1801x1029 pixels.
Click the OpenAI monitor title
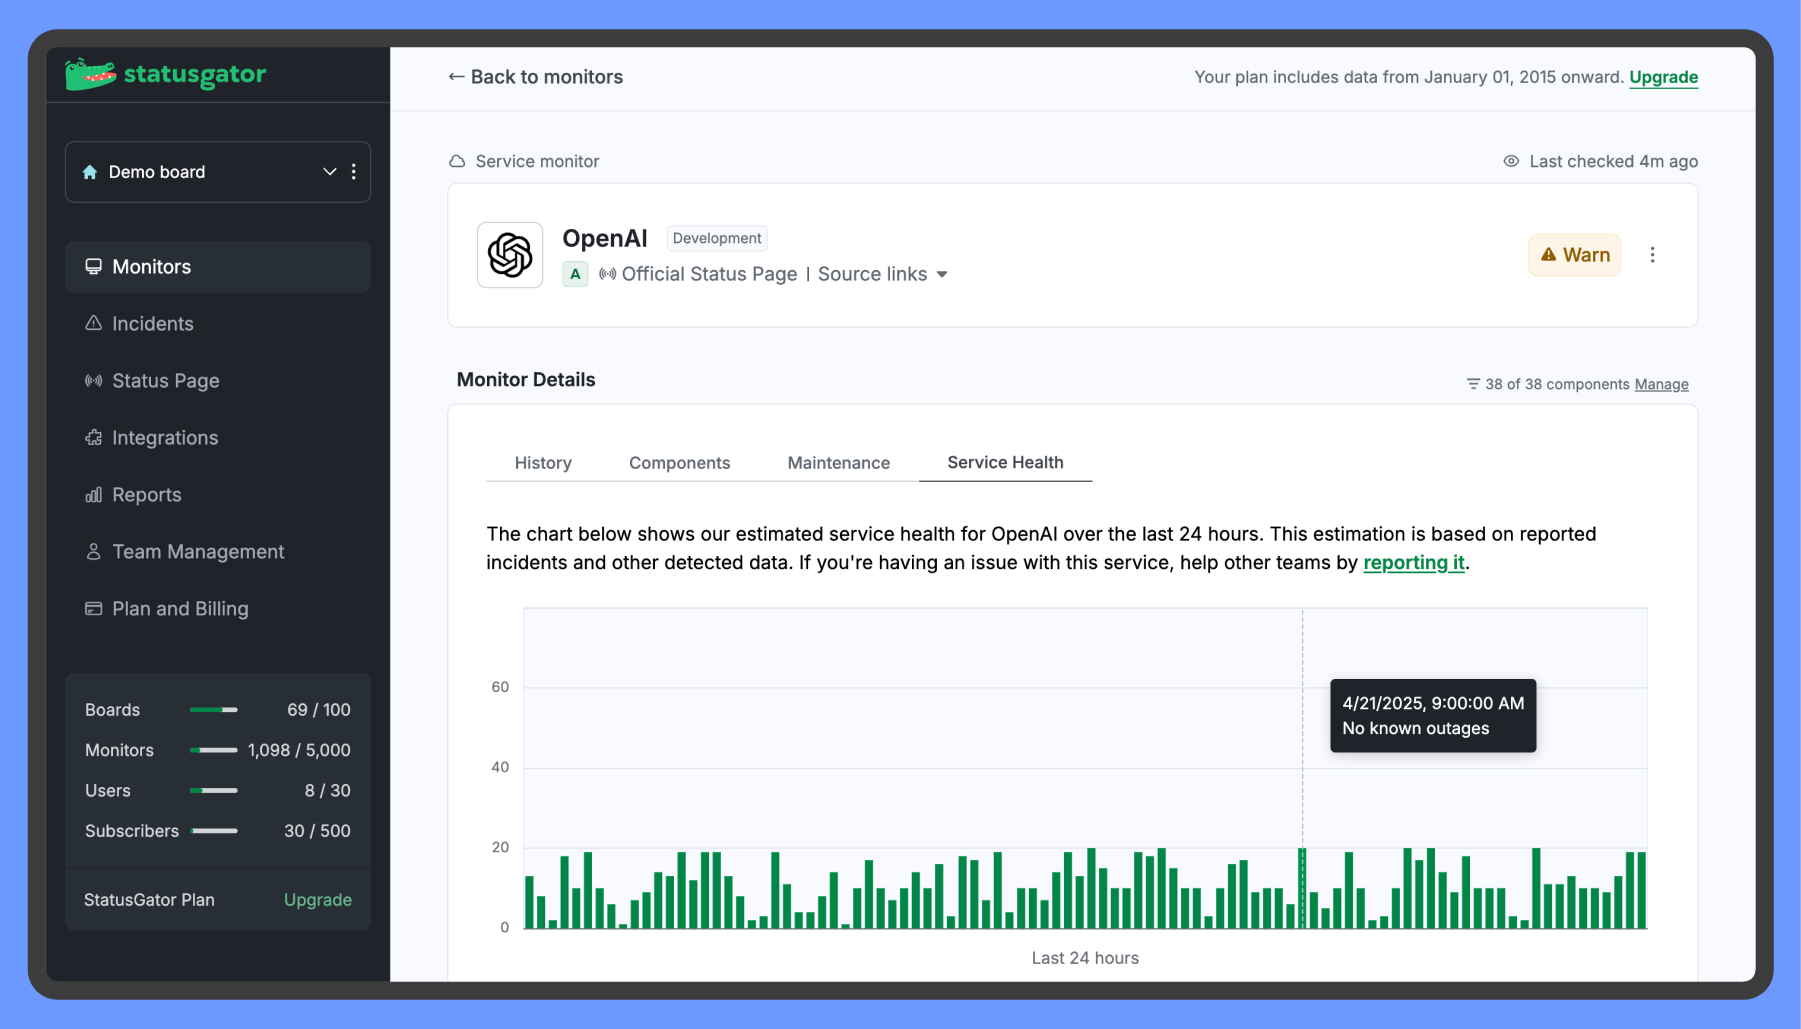(605, 238)
